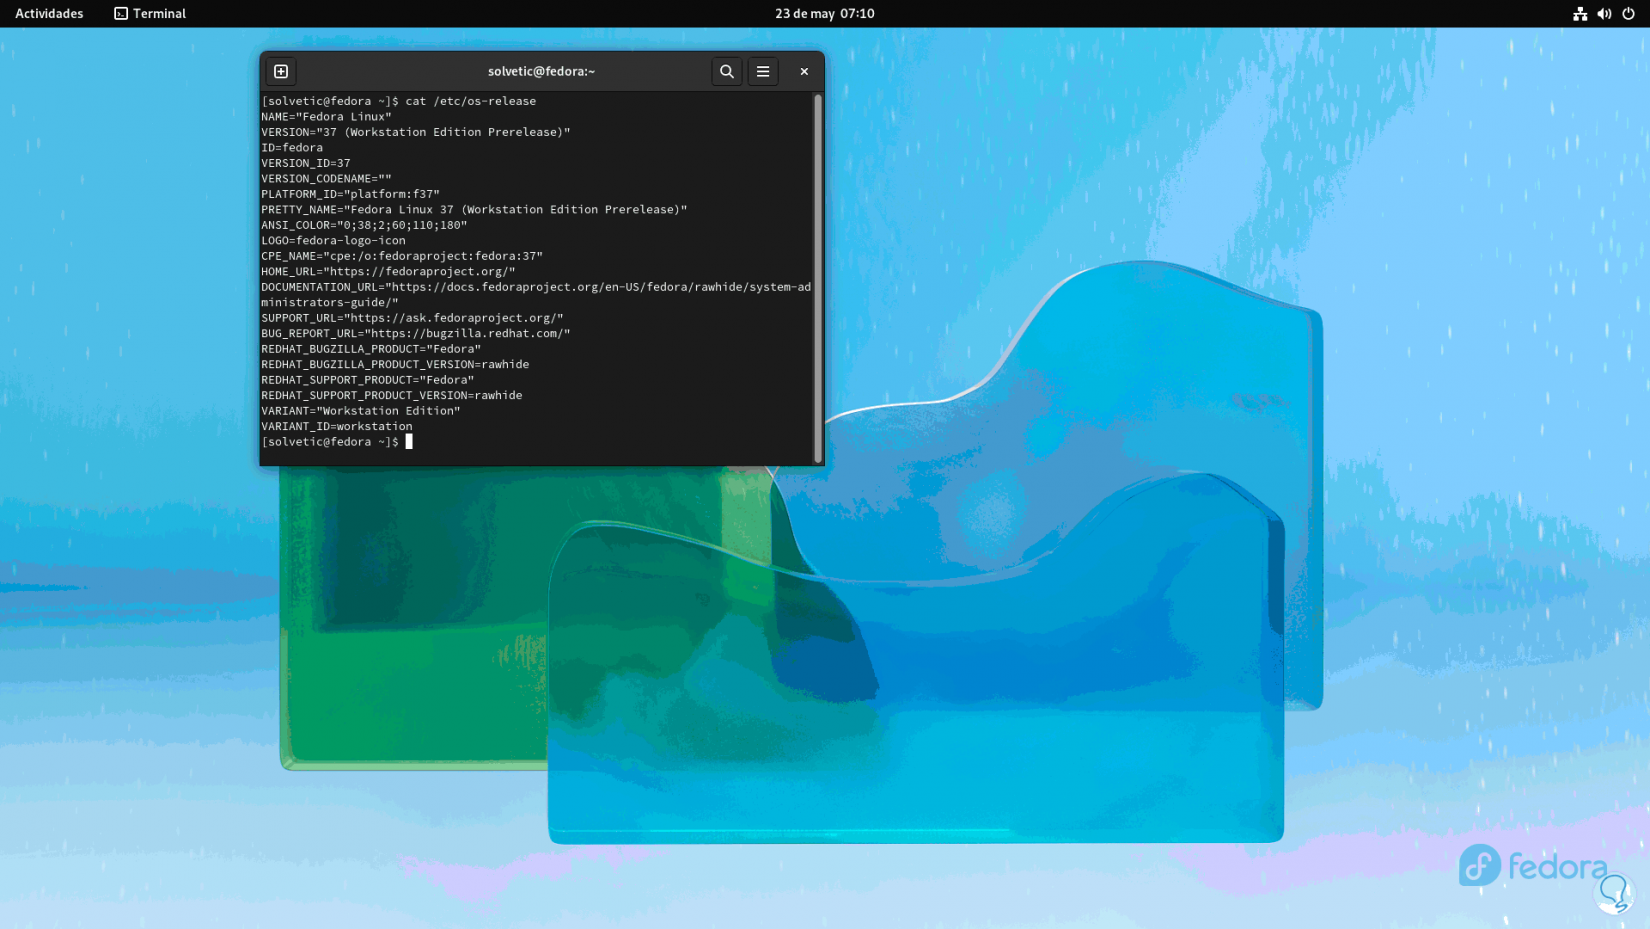Click the line REDHAT_SUPPORT_PRODUCT_VERSION=rawhide
1650x929 pixels.
(x=392, y=395)
